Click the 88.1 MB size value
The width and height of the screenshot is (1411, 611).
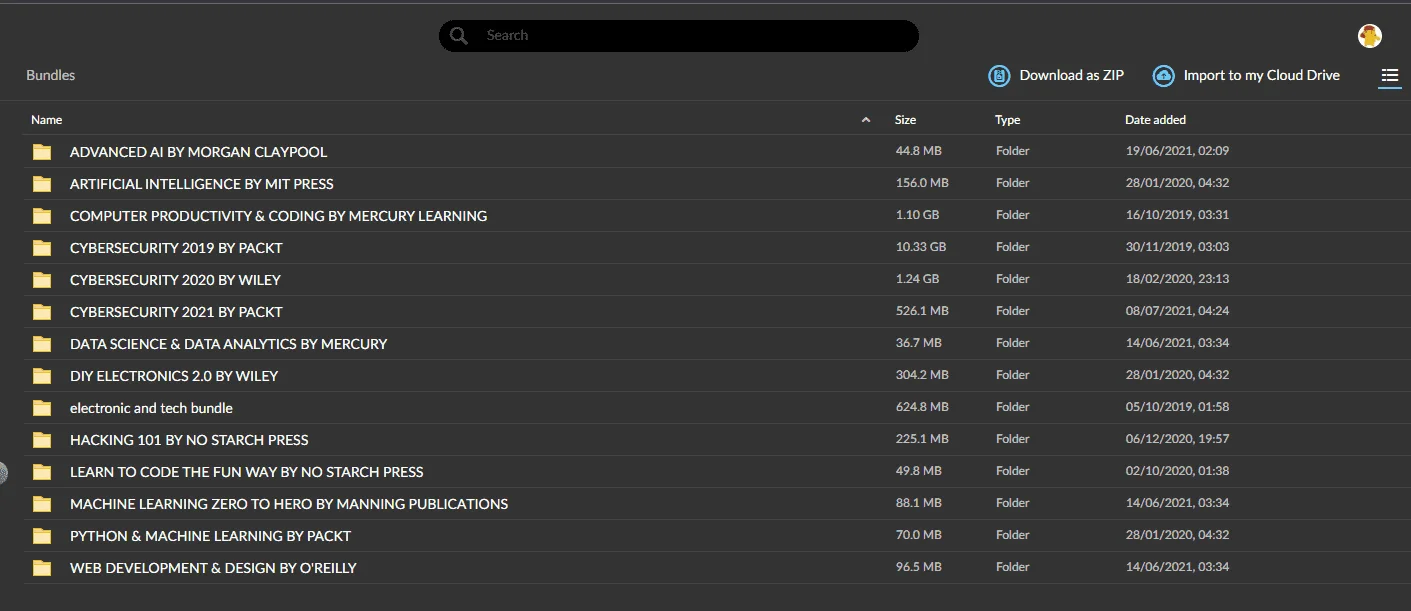[x=918, y=503]
